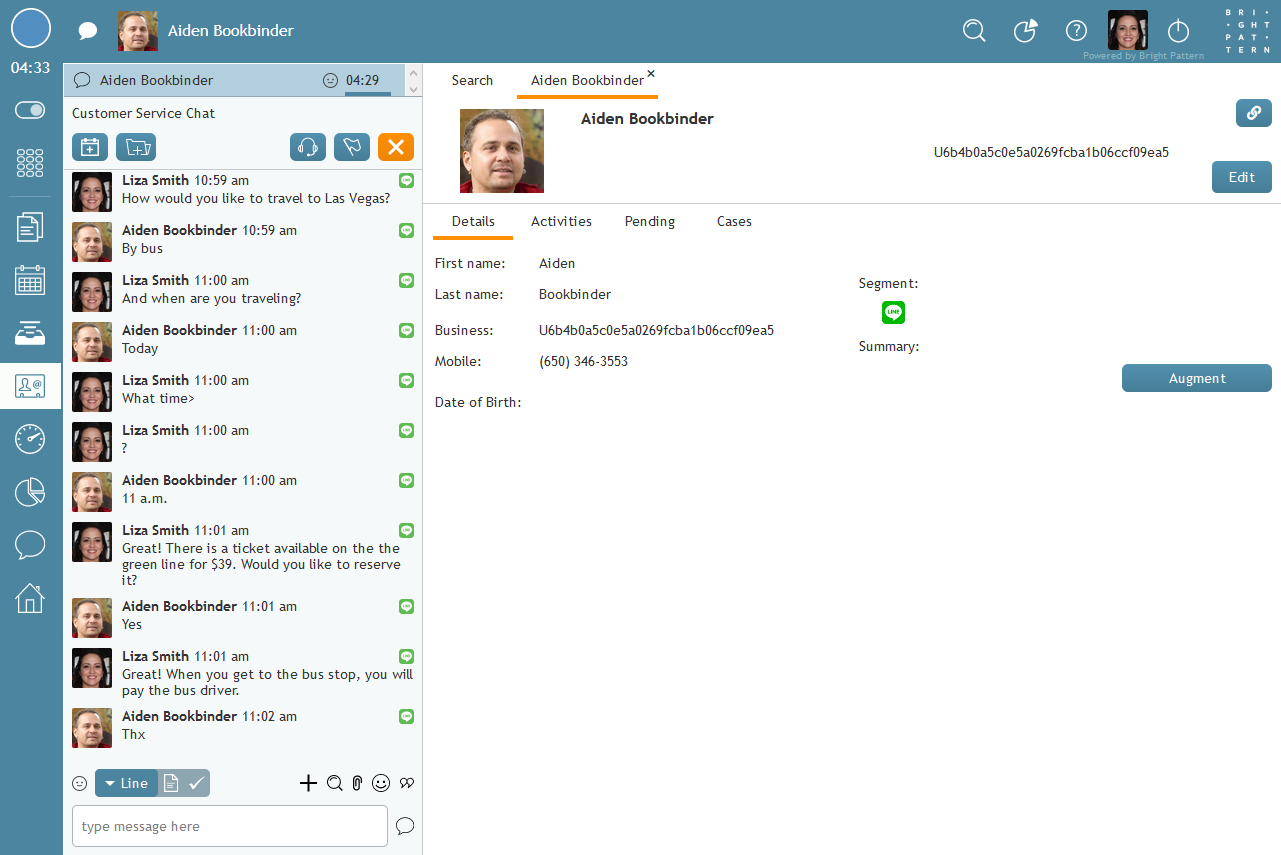Click the type message here field
The width and height of the screenshot is (1281, 855).
tap(229, 826)
